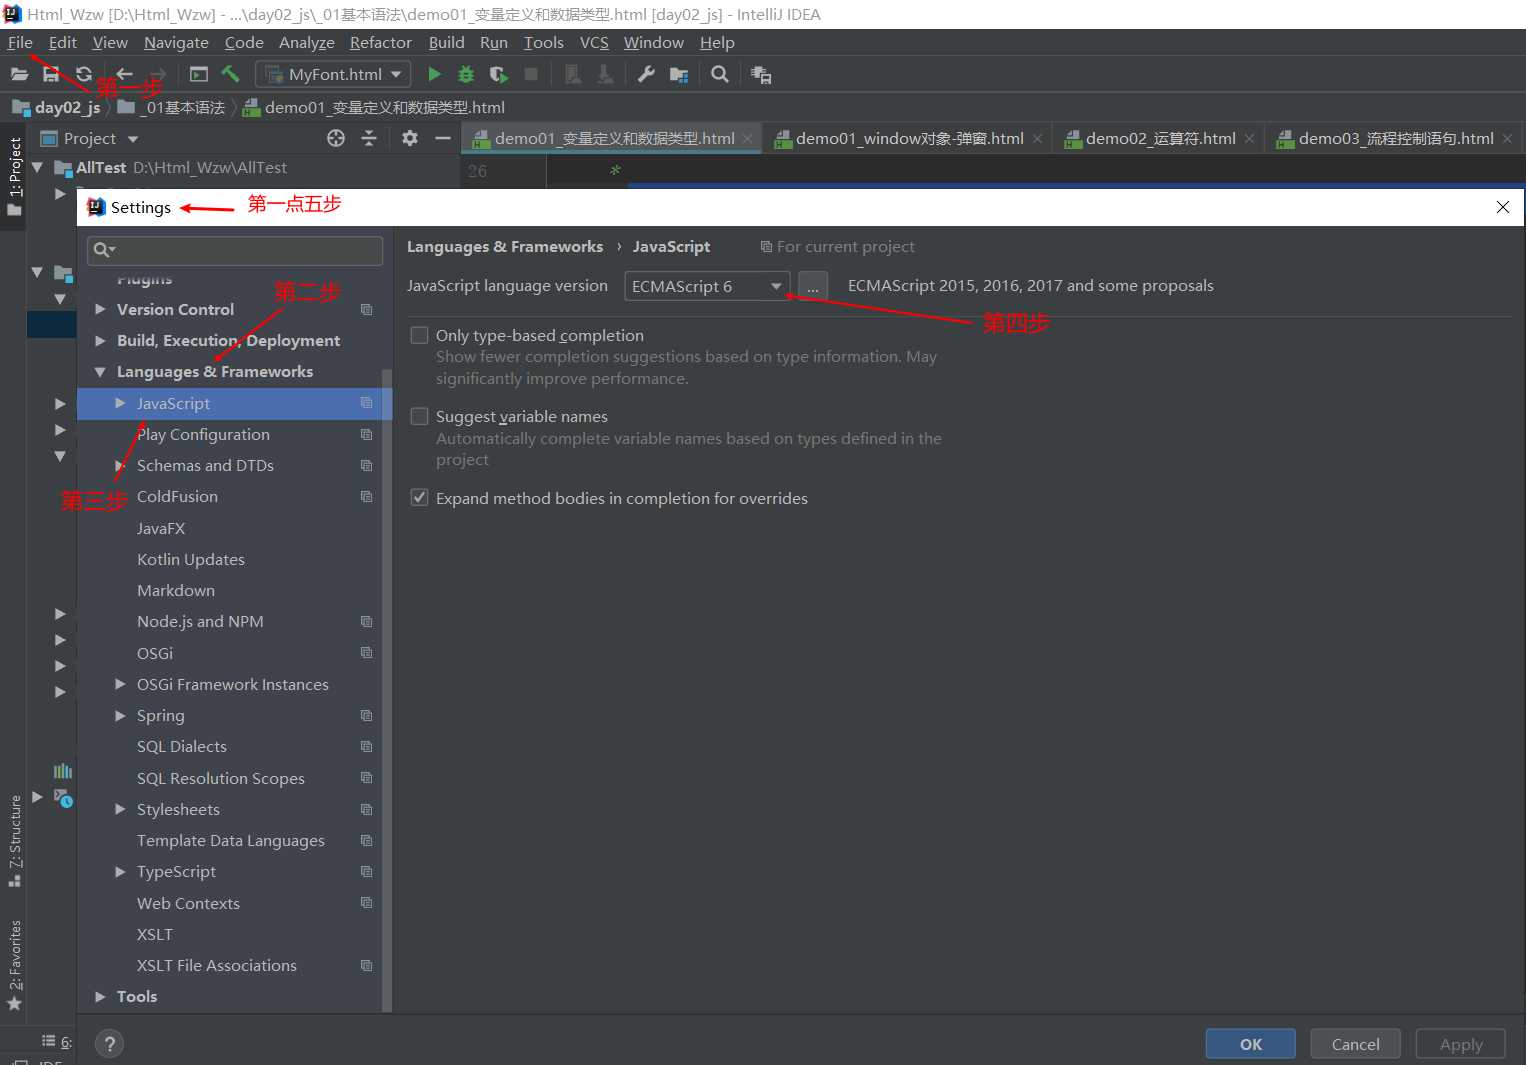This screenshot has width=1526, height=1065.
Task: Collapse Languages & Frameworks node
Action: pyautogui.click(x=100, y=372)
